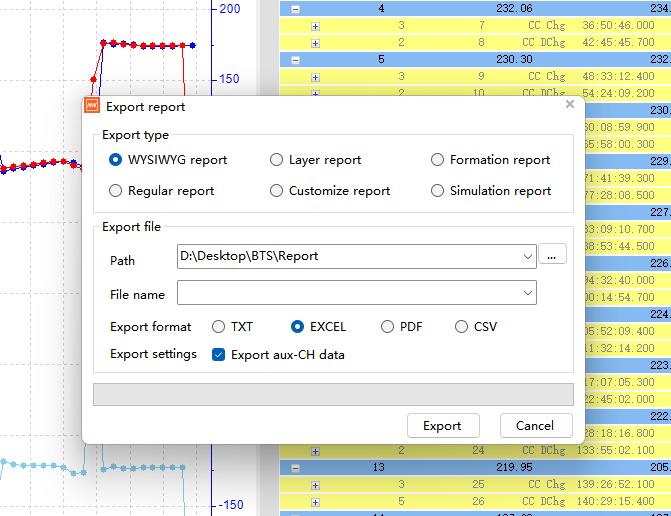Select Layer report export type

276,160
